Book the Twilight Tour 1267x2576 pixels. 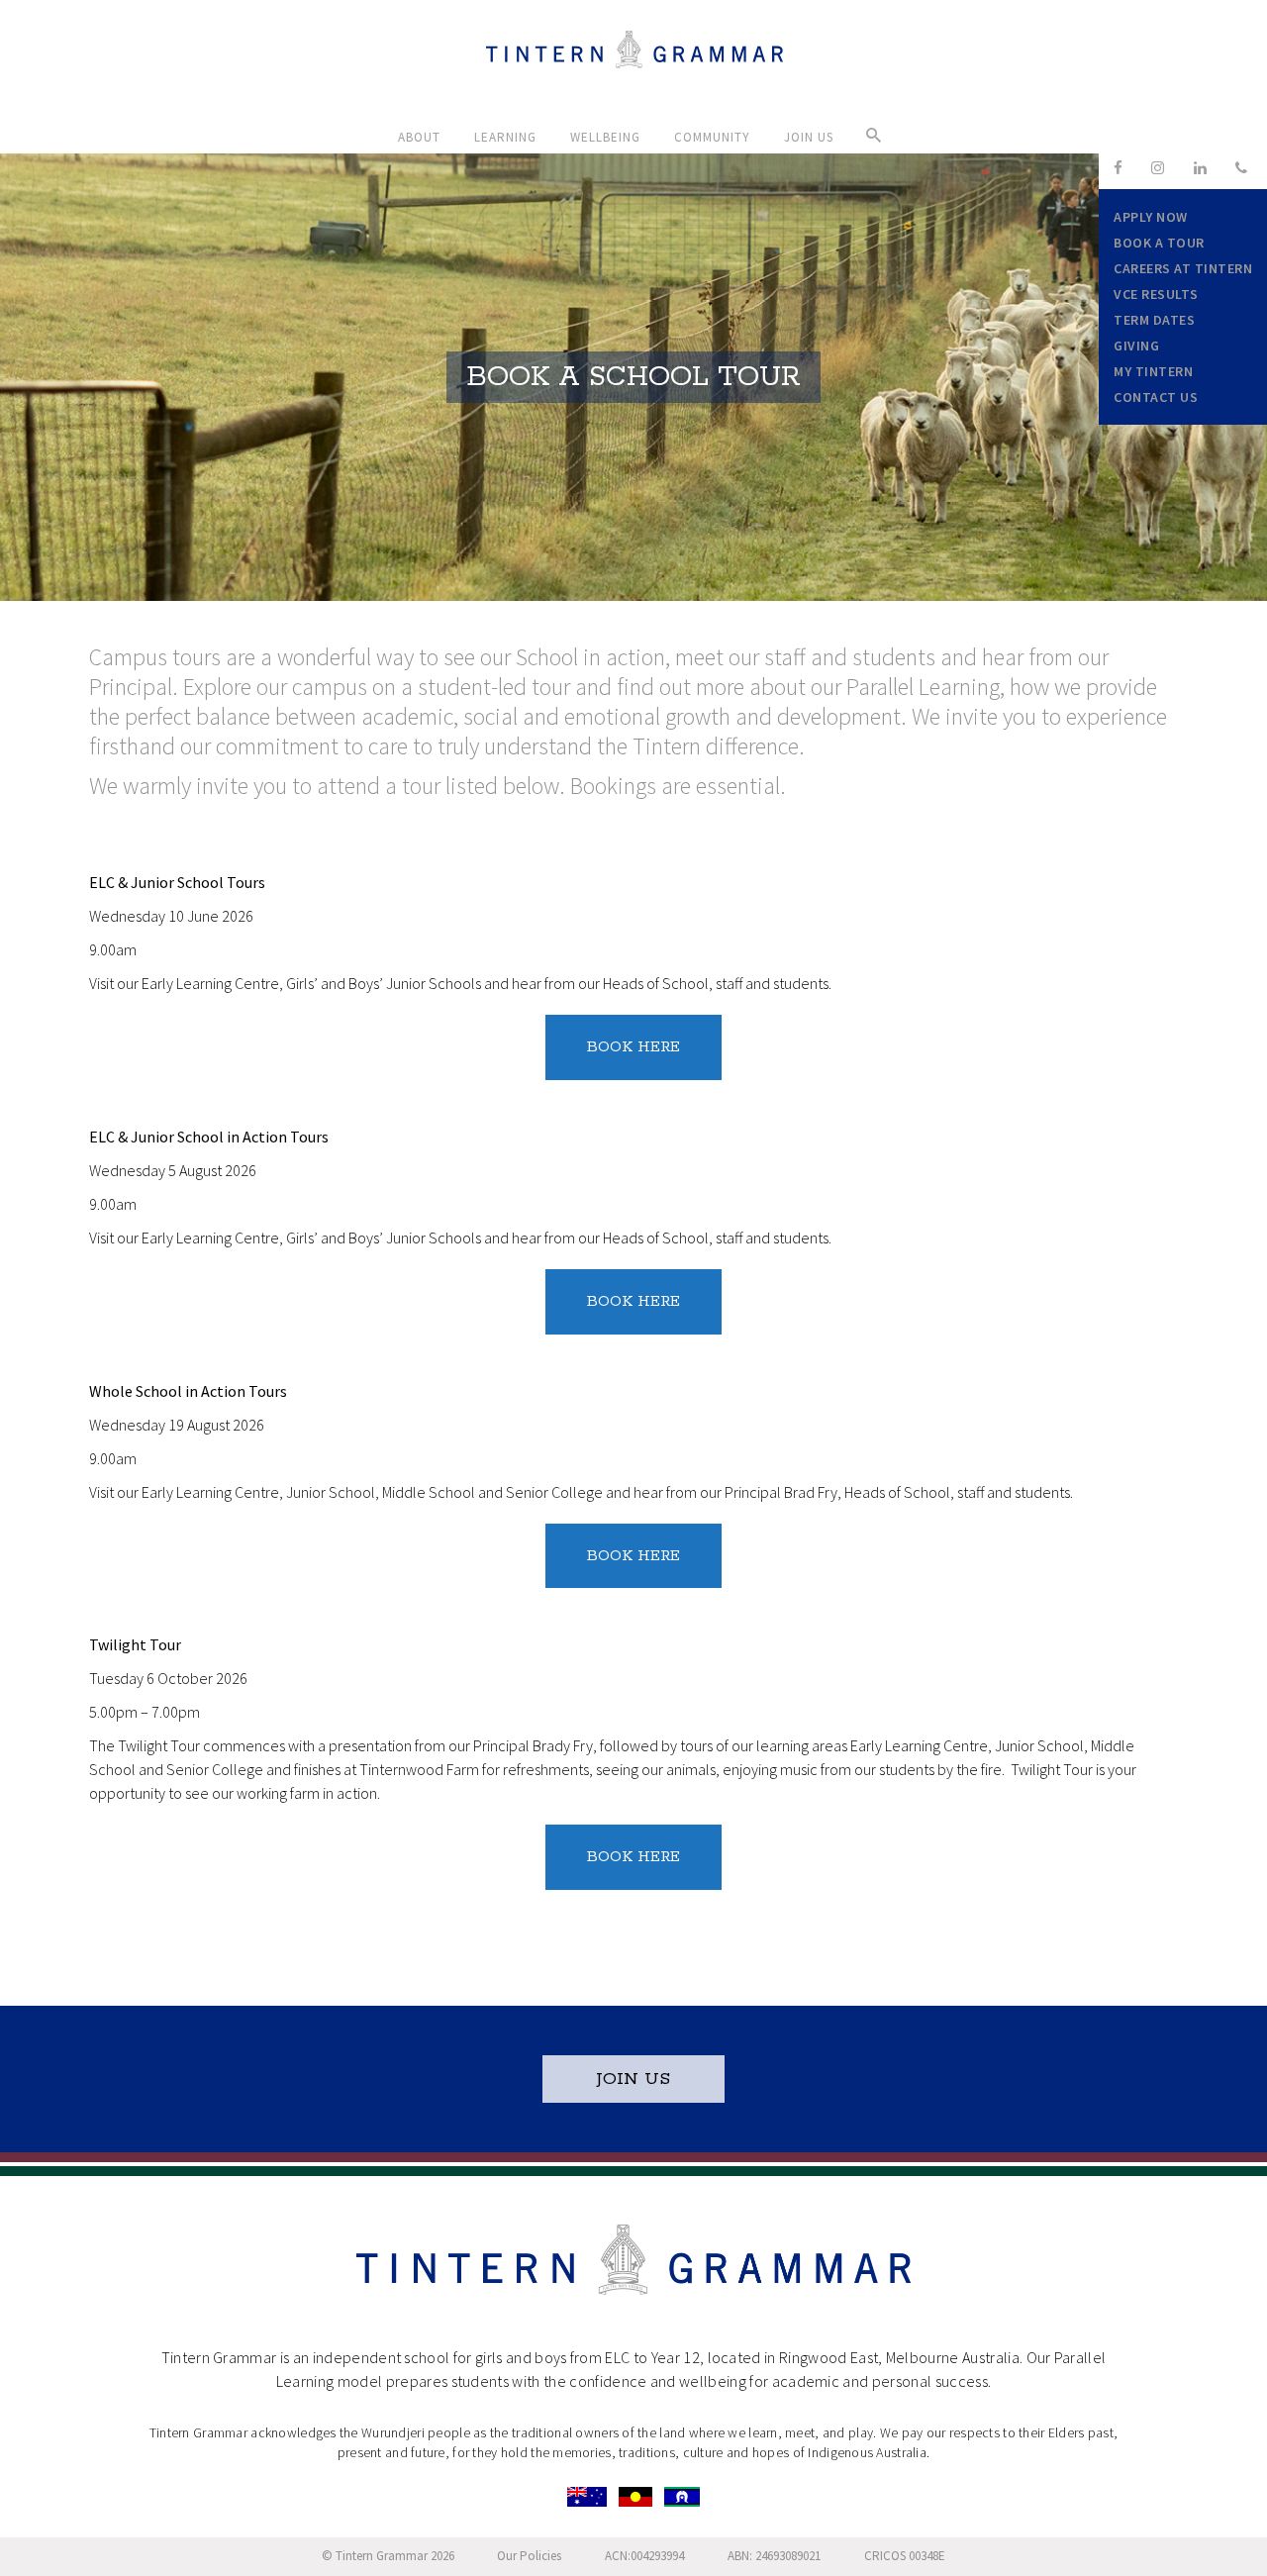tap(633, 1857)
